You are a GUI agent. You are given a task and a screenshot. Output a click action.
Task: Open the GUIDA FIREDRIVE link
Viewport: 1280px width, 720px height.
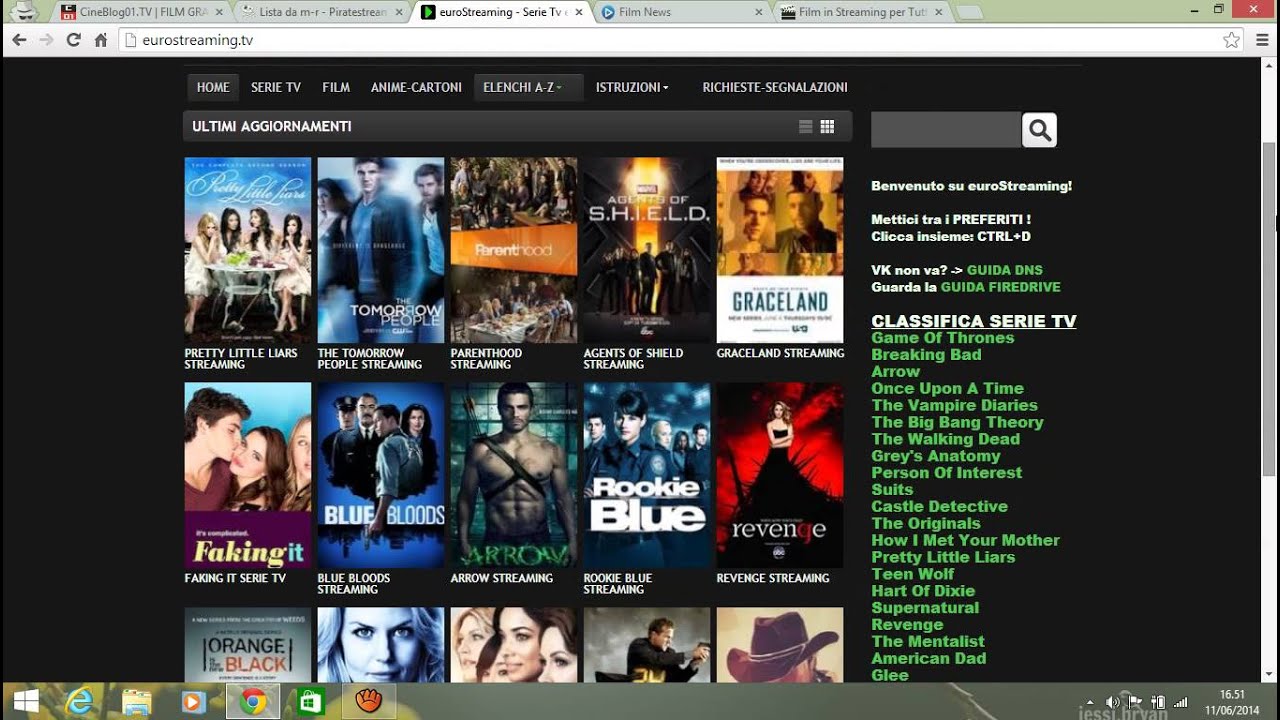[1000, 287]
